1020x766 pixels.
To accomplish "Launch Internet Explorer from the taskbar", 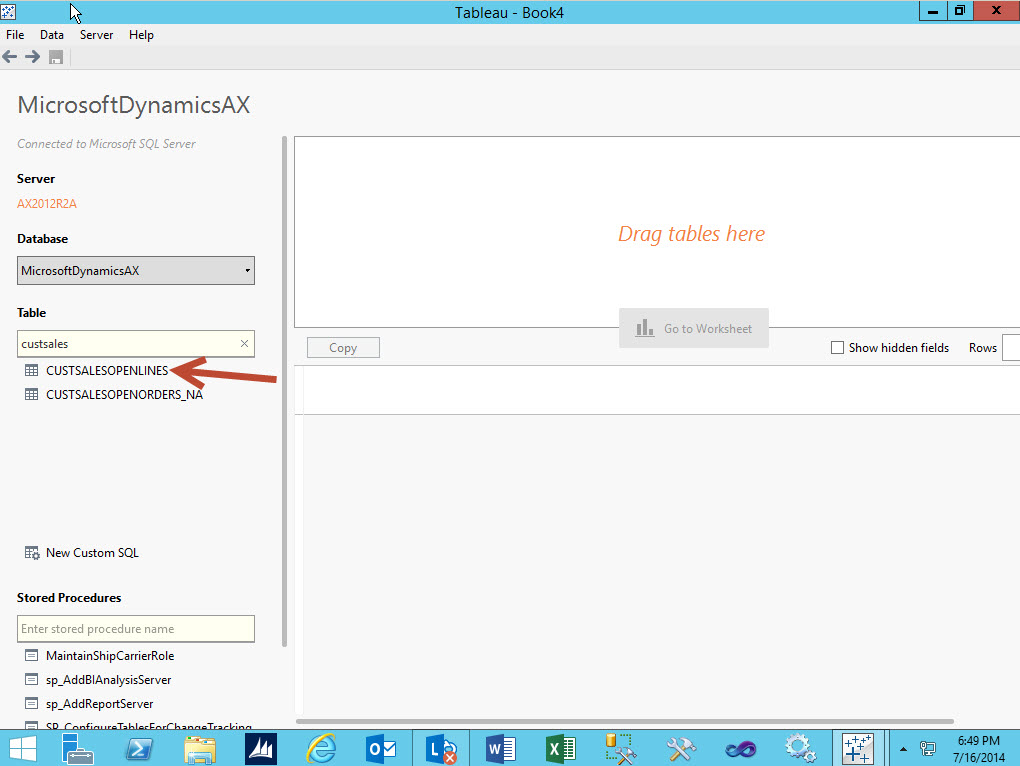I will (x=321, y=748).
